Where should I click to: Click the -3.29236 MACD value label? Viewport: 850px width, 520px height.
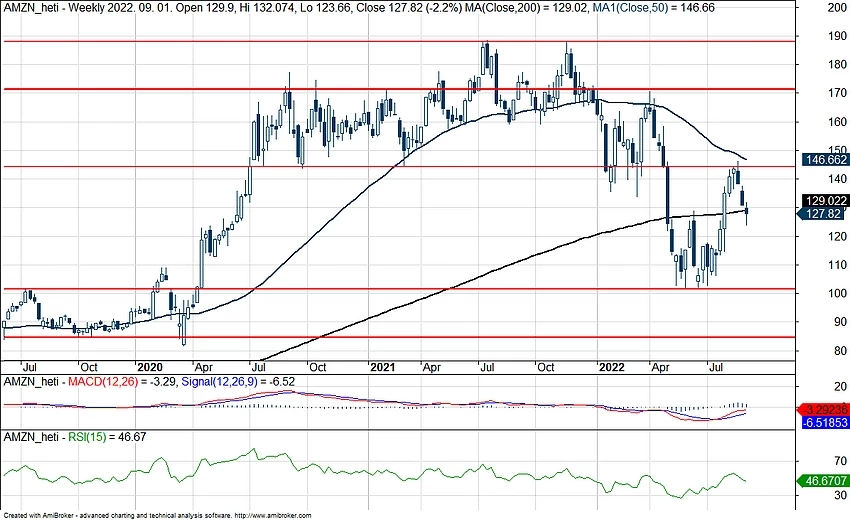click(x=824, y=410)
